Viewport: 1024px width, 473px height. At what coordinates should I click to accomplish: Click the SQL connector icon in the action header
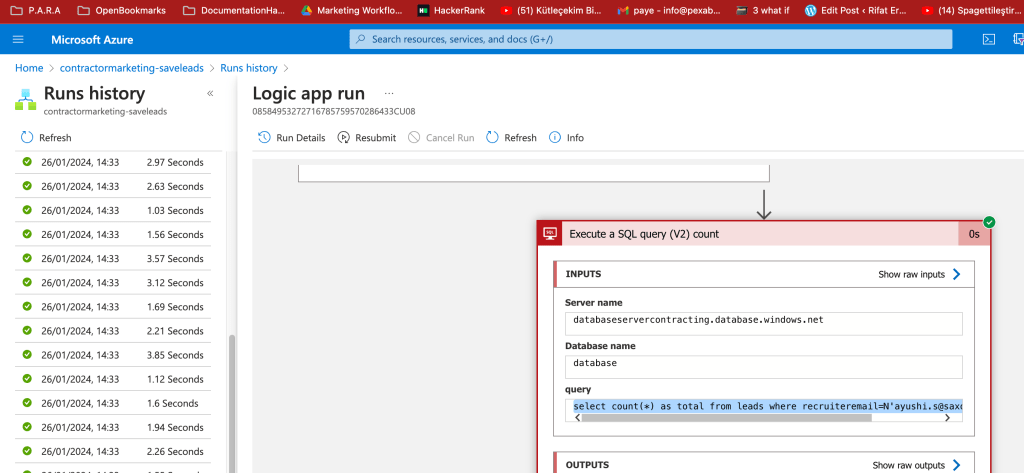550,234
